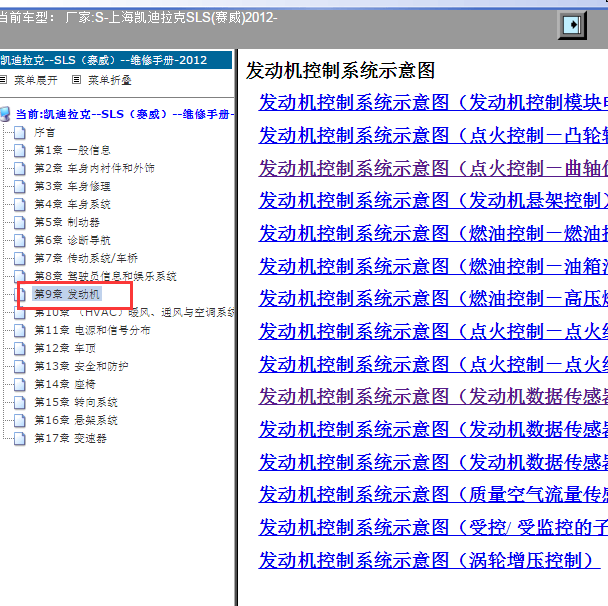Click the page icon beside 第14章 座椅
608x606 pixels.
19,385
